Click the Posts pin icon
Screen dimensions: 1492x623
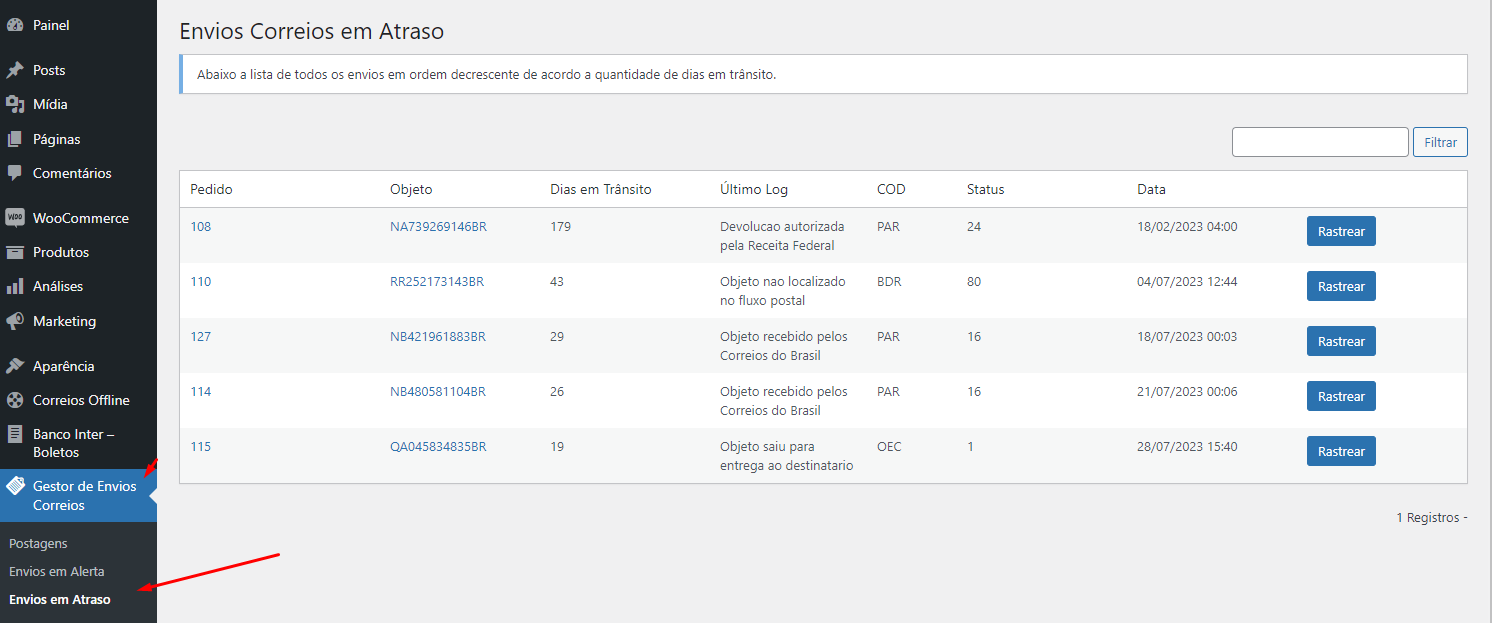pos(15,70)
